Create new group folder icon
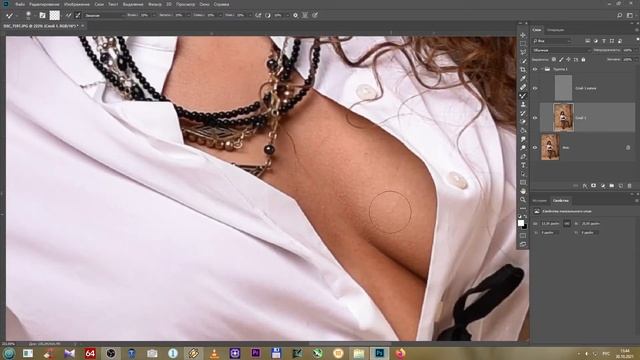Image resolution: width=640 pixels, height=360 pixels. [611, 186]
